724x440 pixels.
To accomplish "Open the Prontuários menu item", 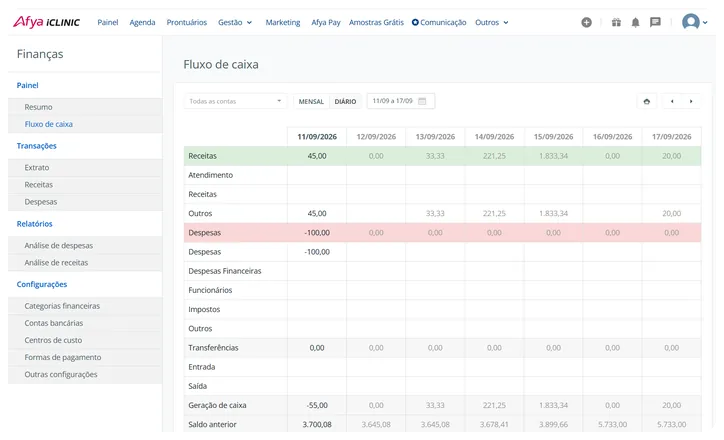I will pos(187,22).
